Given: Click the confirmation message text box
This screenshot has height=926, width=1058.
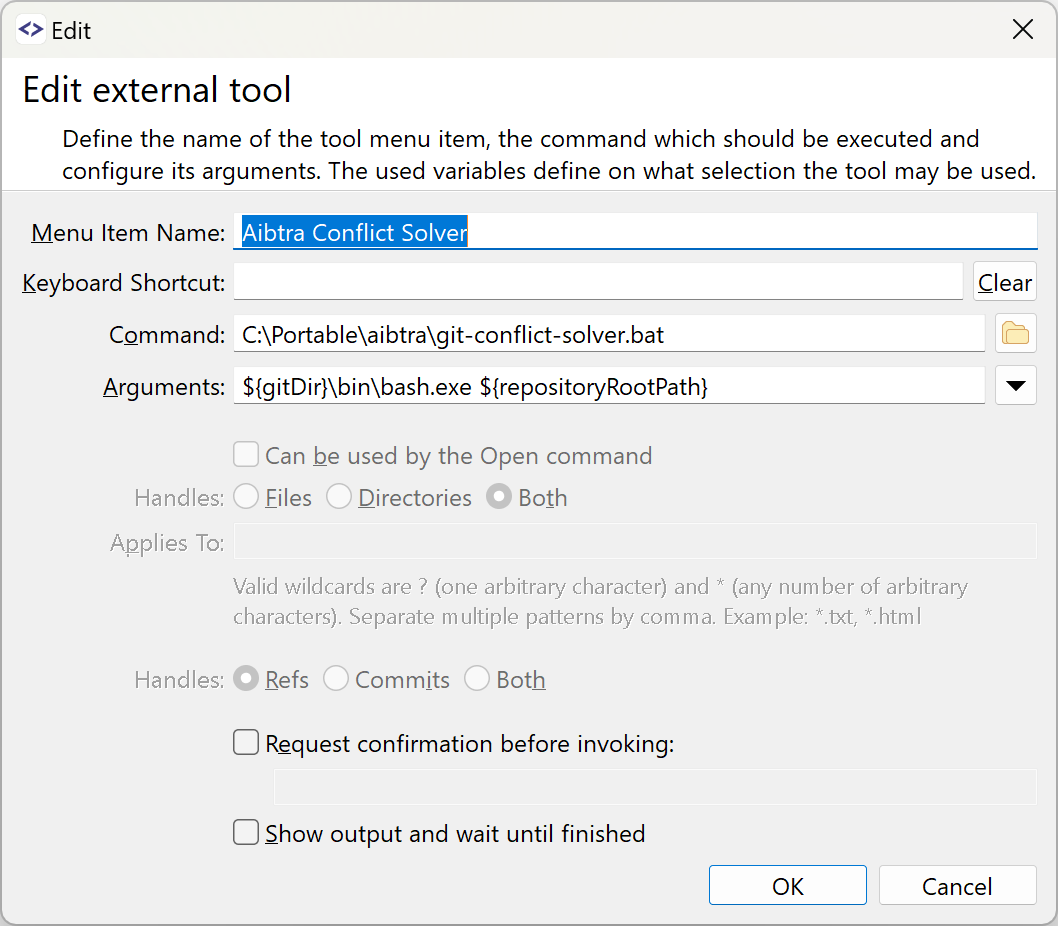Looking at the screenshot, I should coord(655,789).
